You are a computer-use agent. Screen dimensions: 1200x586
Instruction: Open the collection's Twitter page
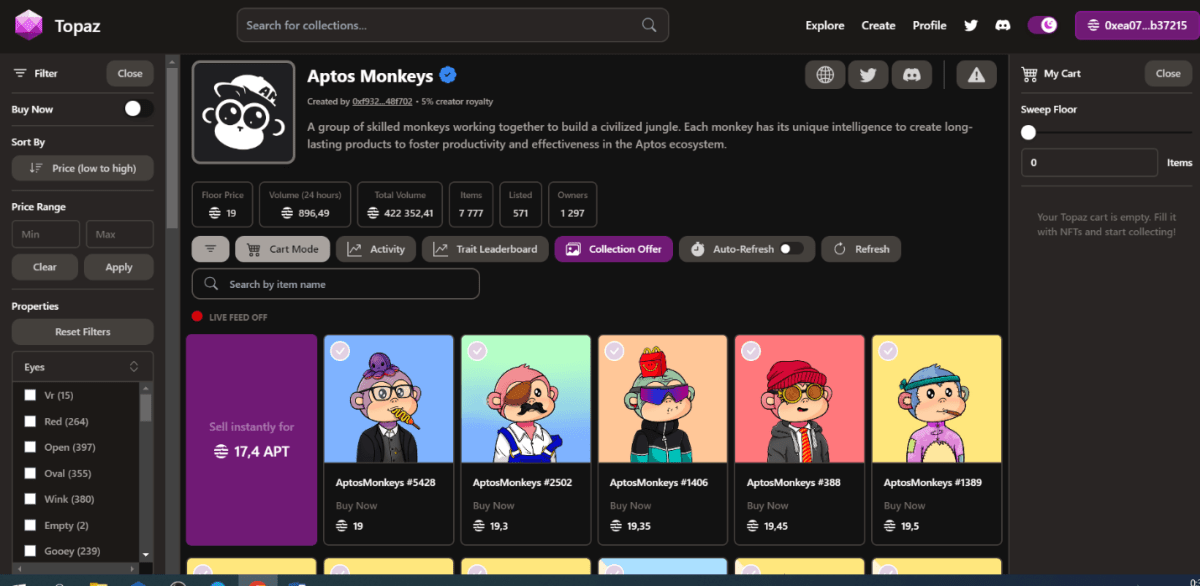pos(867,74)
